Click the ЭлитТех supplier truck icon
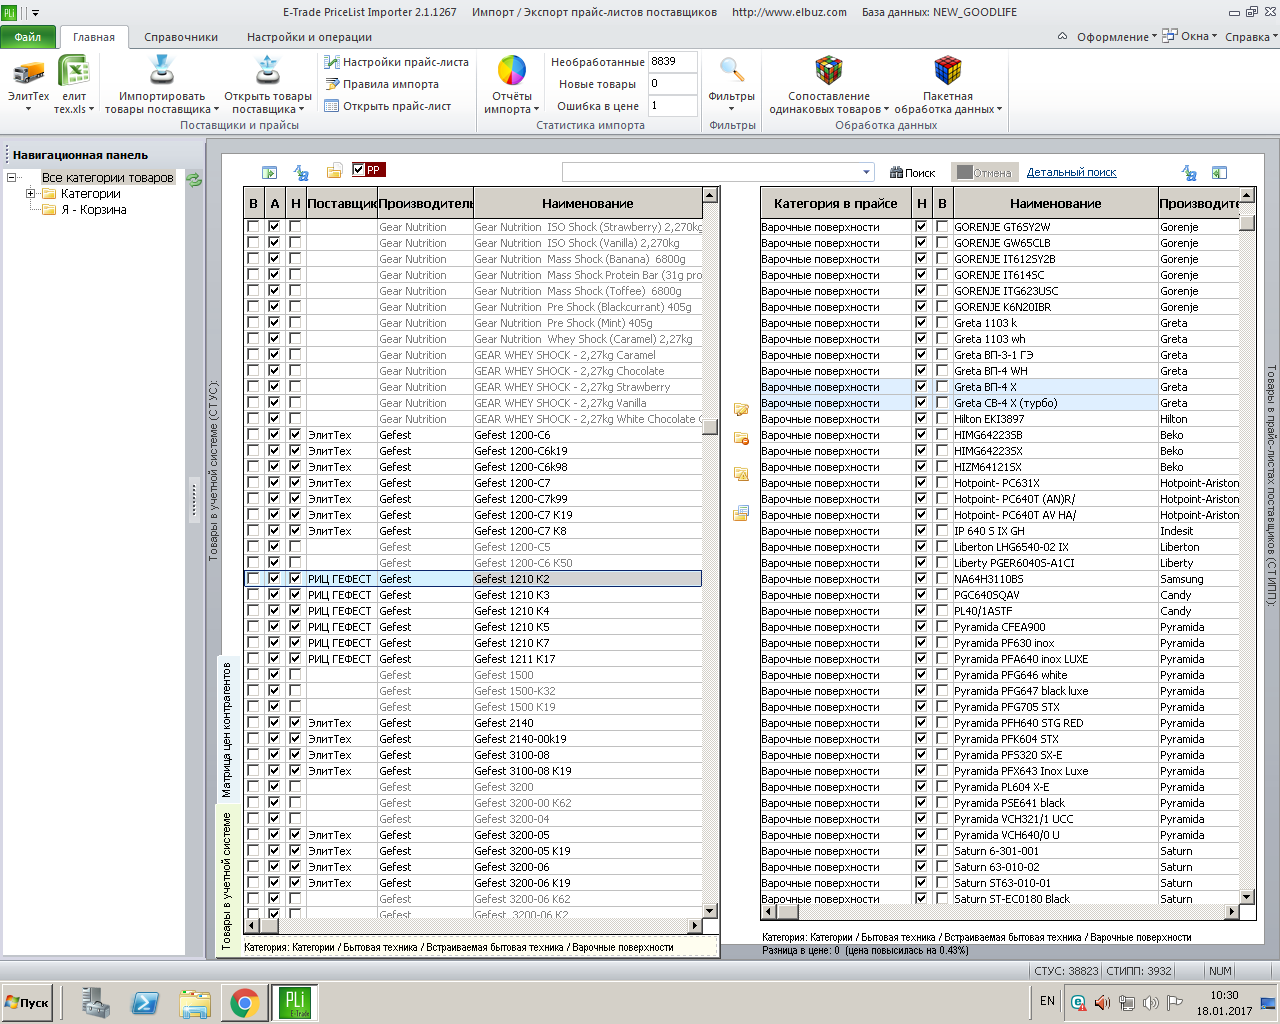Image resolution: width=1280 pixels, height=1024 pixels. (x=28, y=72)
